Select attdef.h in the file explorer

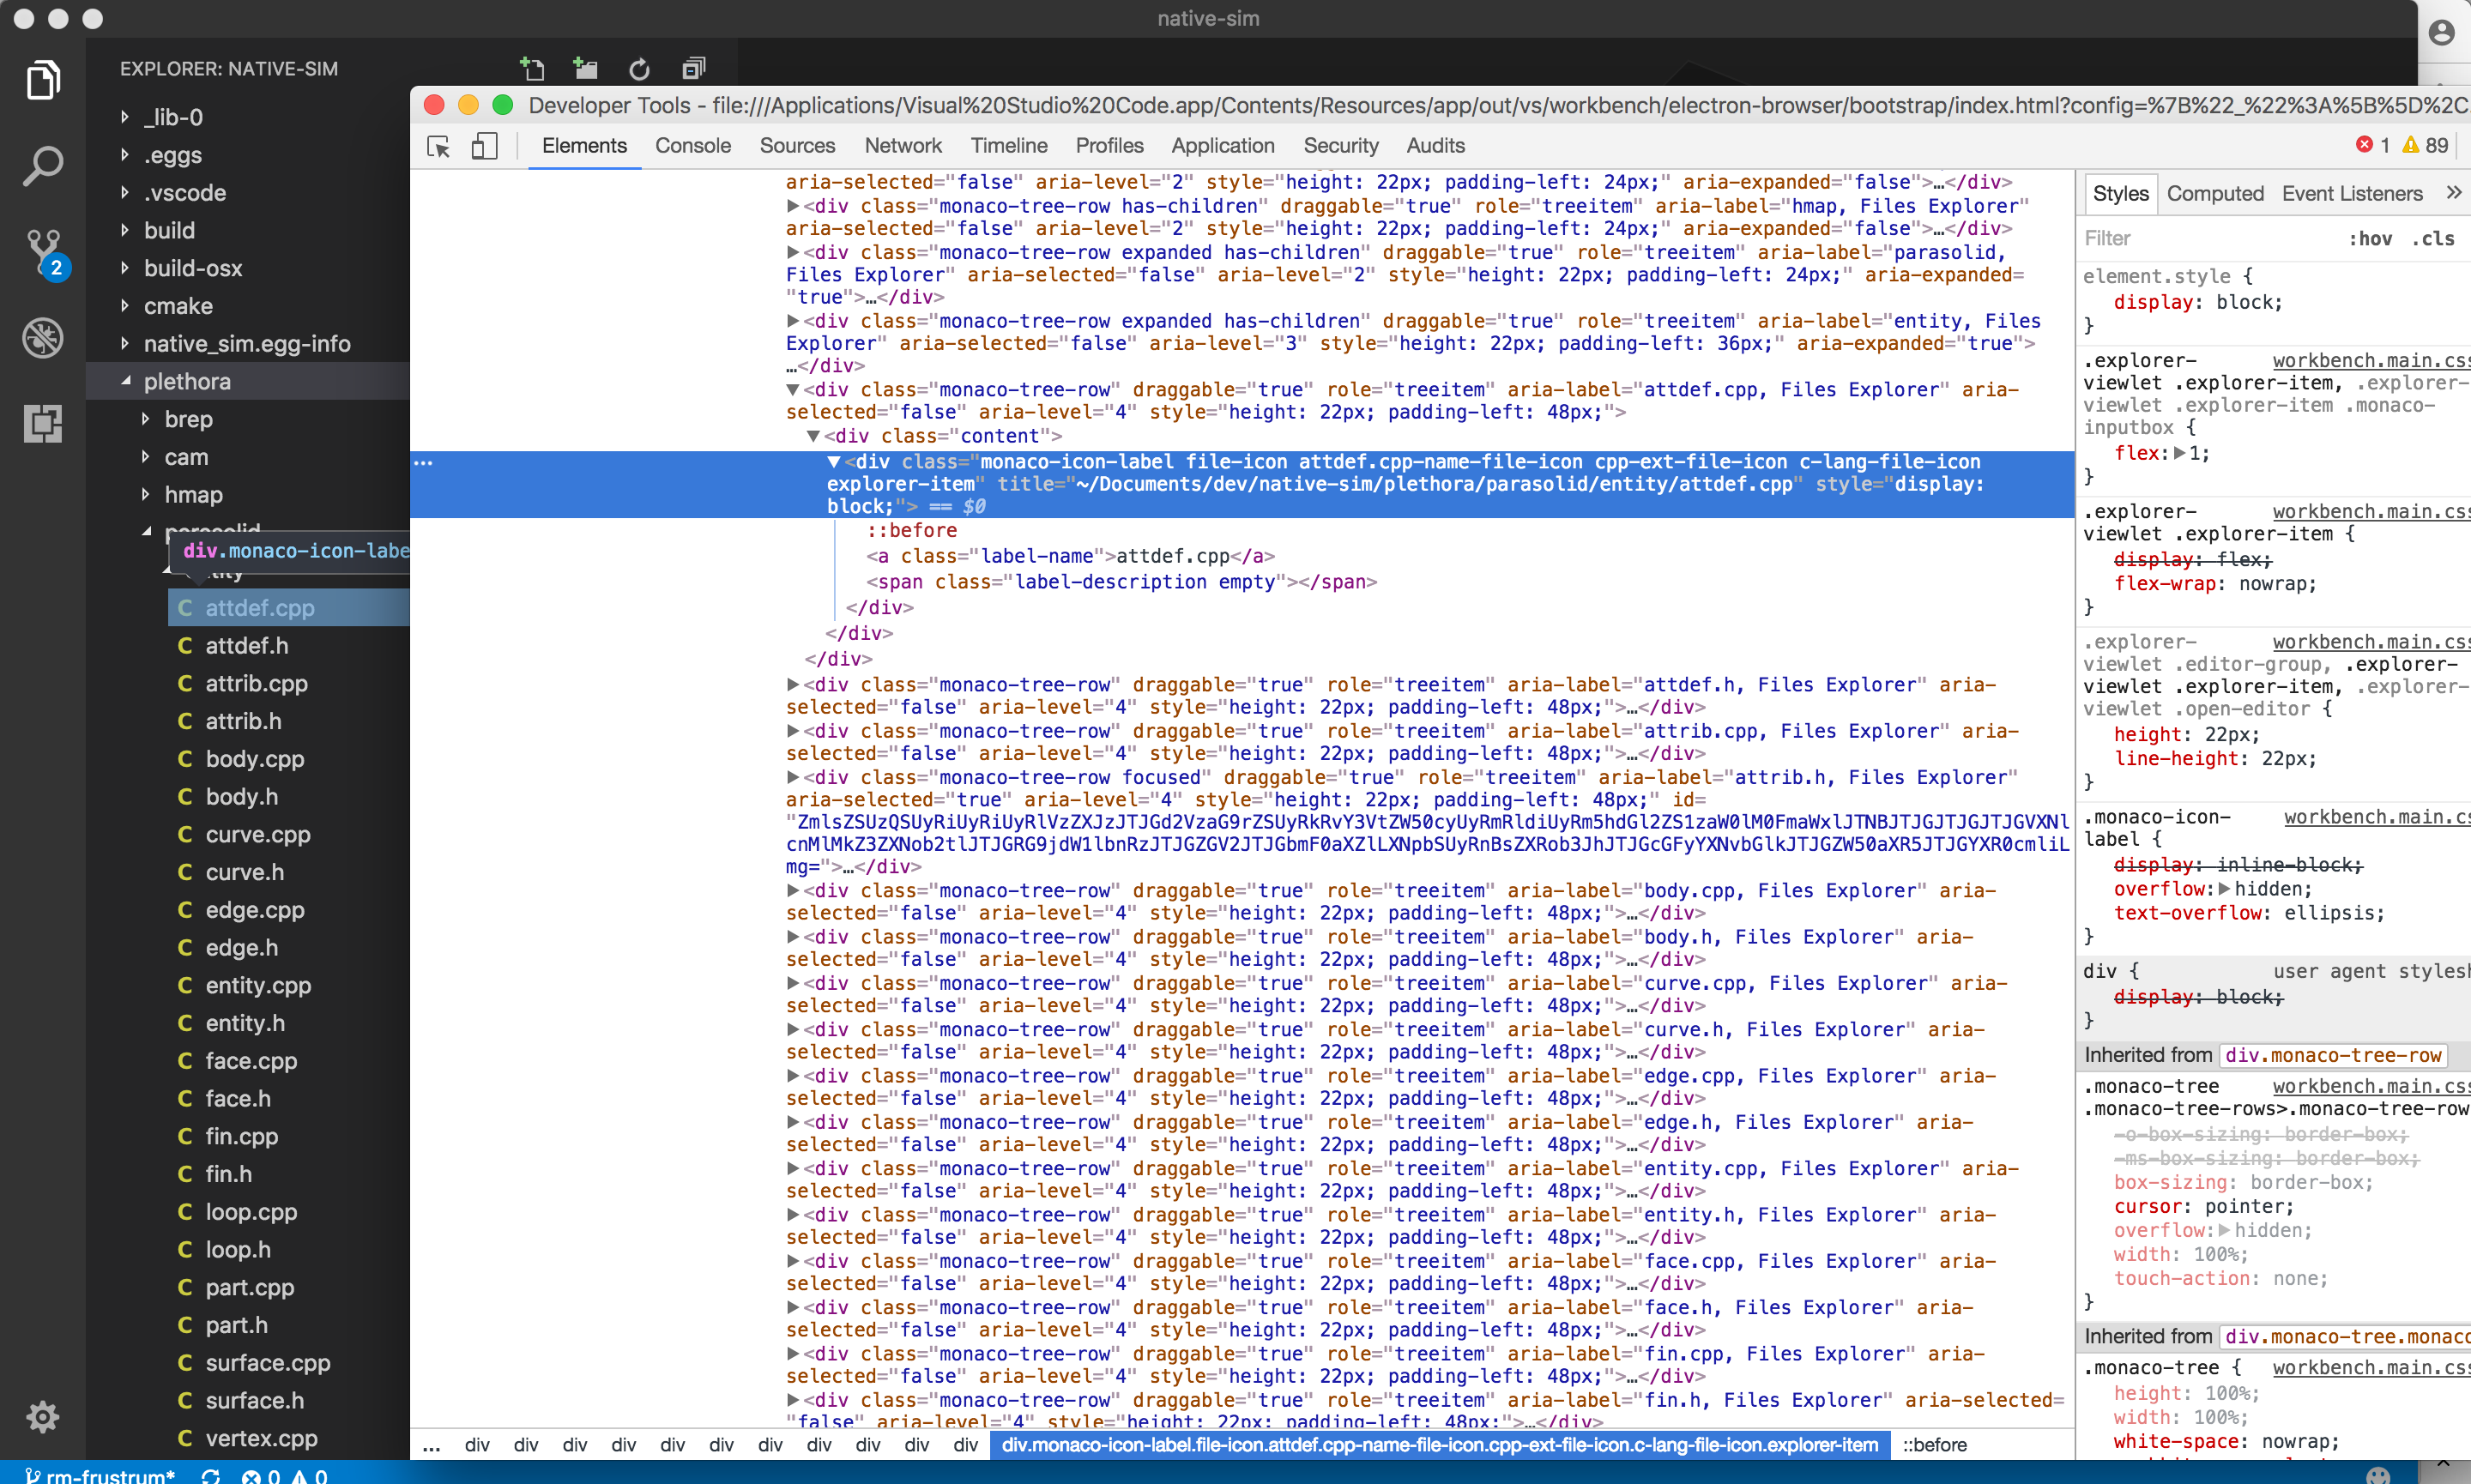click(x=248, y=645)
